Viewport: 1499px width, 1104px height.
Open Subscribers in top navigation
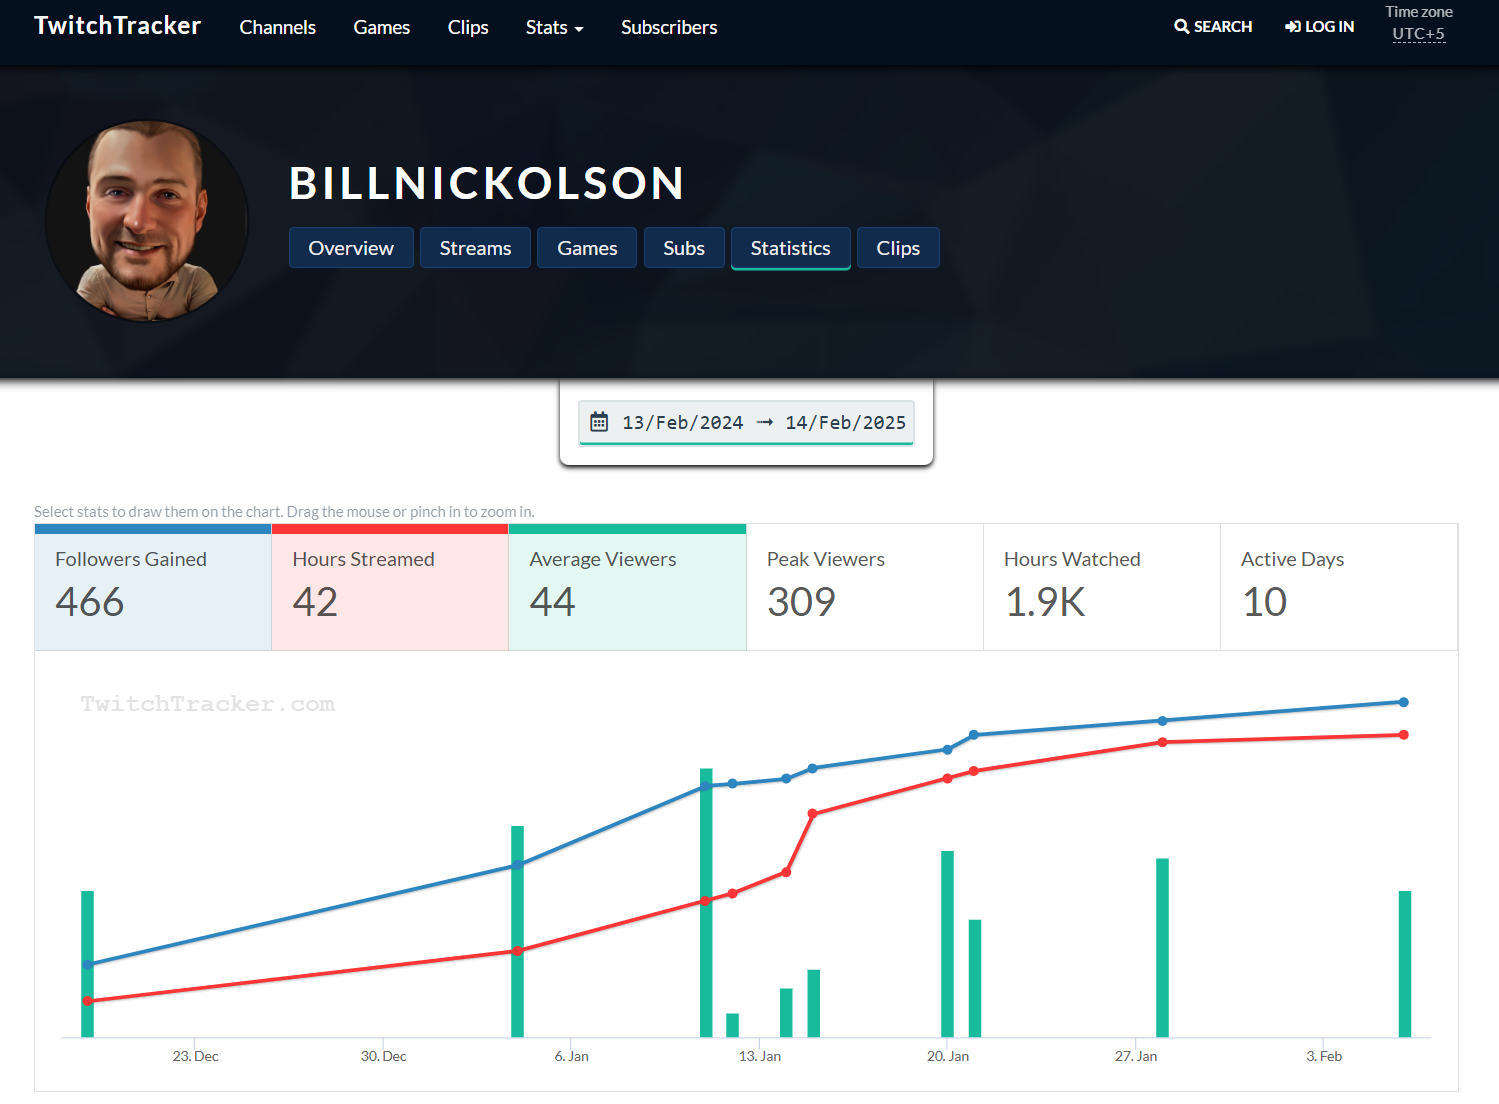pos(669,27)
